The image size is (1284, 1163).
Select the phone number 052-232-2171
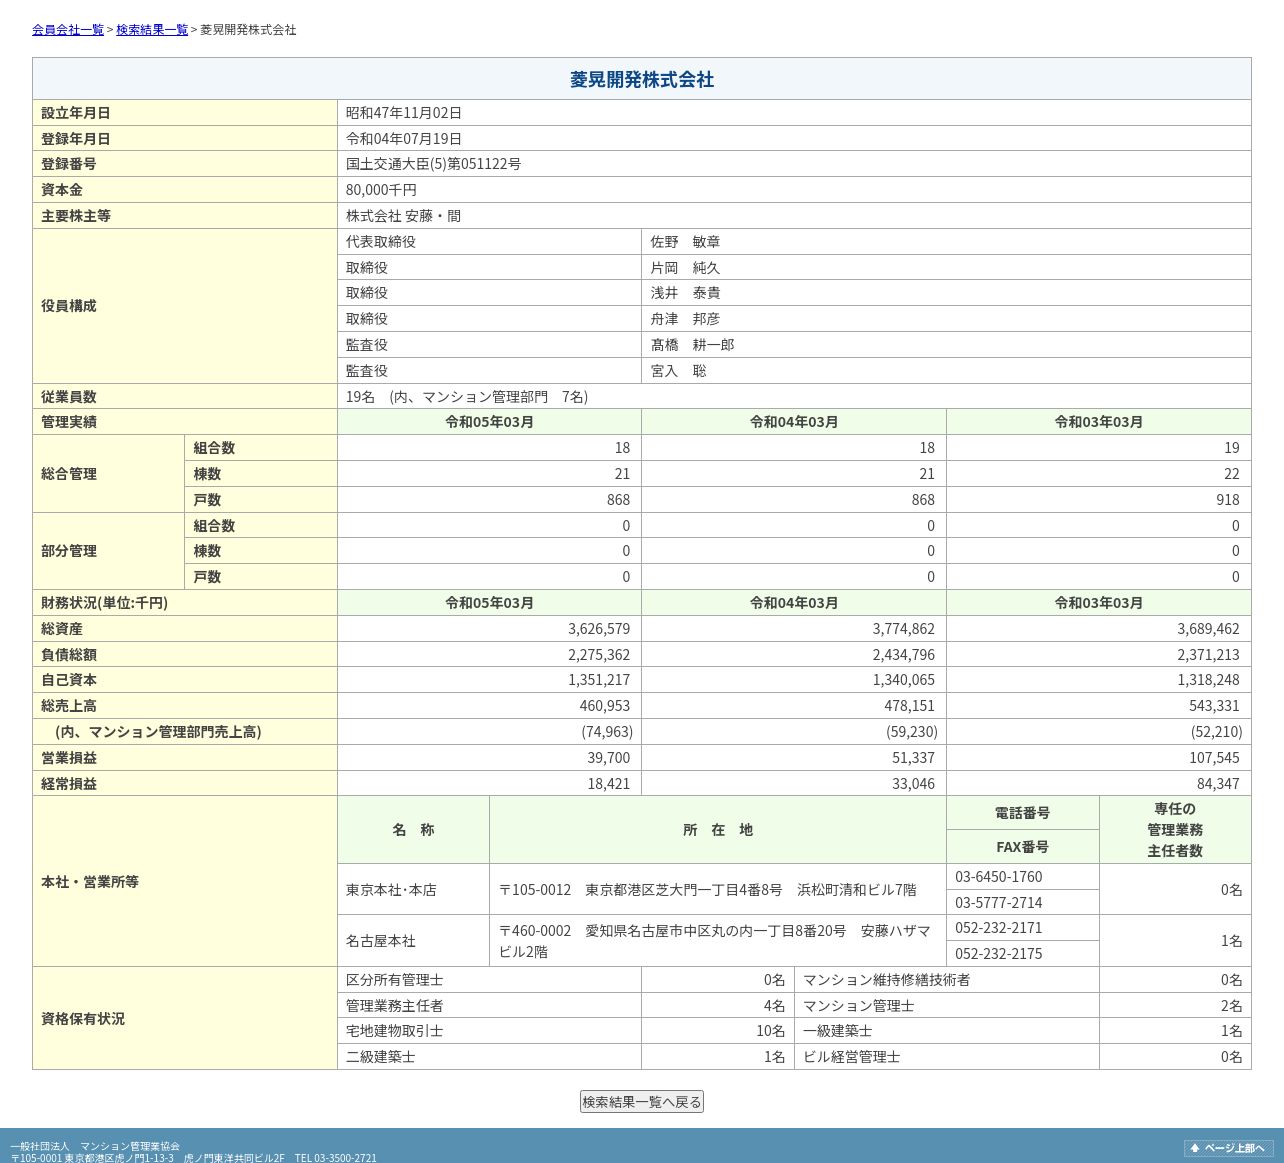click(x=998, y=928)
